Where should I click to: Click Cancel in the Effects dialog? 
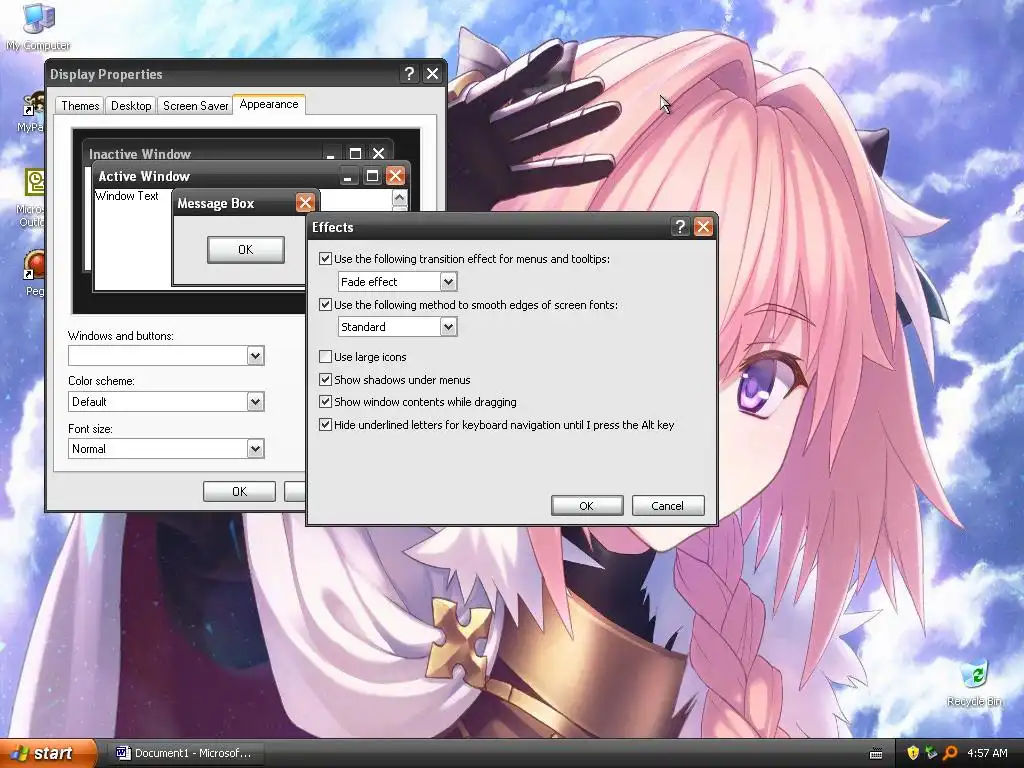pyautogui.click(x=667, y=505)
